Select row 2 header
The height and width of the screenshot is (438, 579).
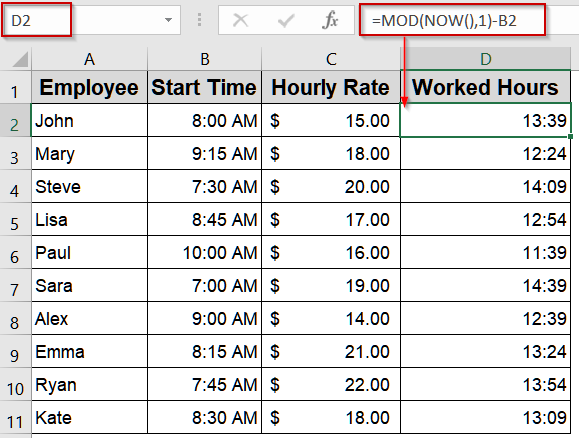click(15, 120)
